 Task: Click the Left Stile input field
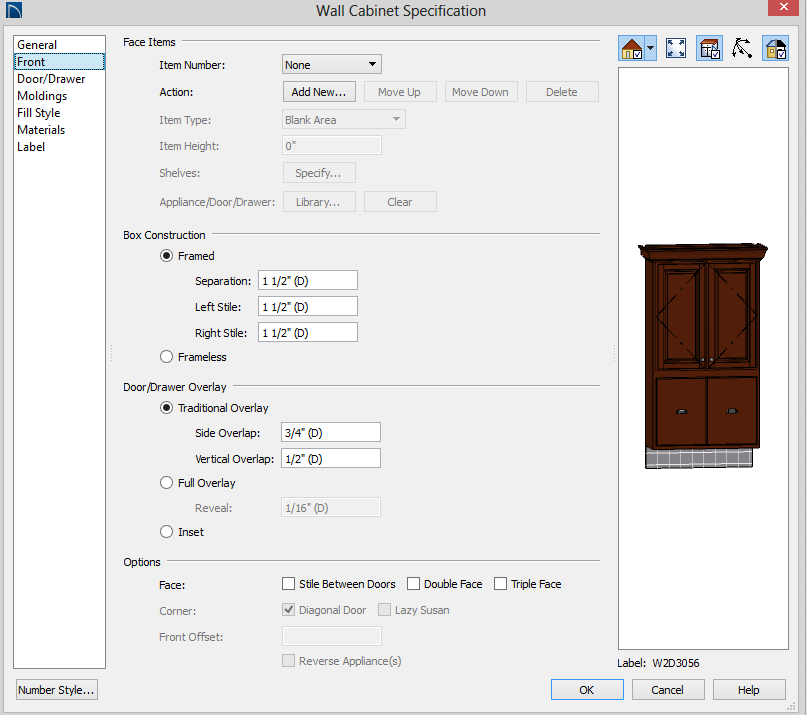point(308,307)
